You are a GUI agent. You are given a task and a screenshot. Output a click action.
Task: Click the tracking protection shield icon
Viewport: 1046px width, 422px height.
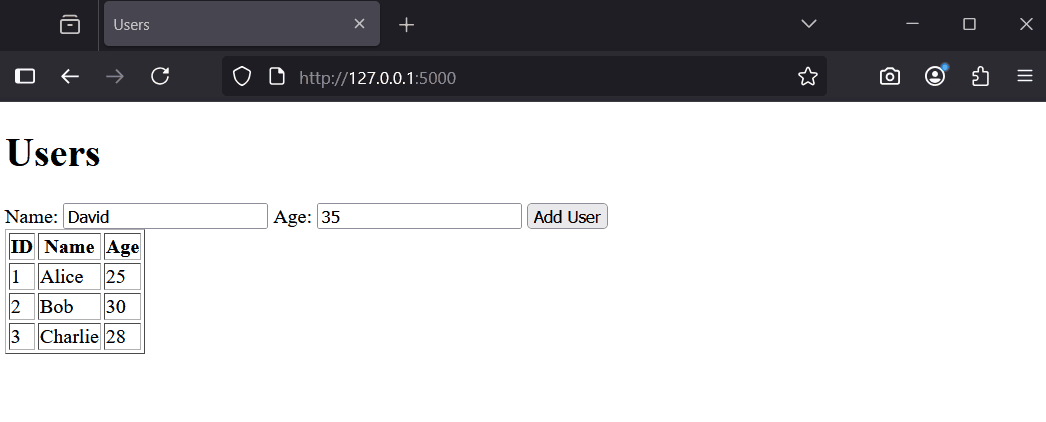(242, 76)
